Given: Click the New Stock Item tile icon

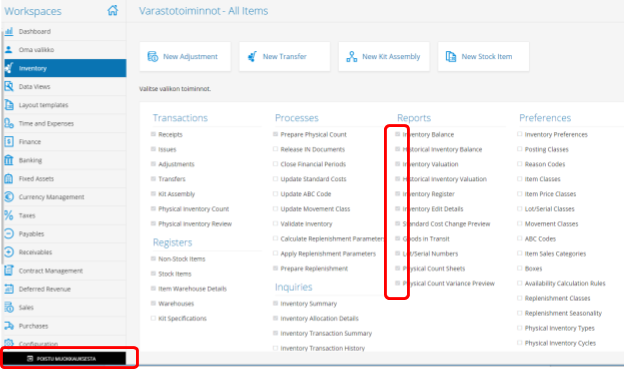Looking at the screenshot, I should [451, 57].
